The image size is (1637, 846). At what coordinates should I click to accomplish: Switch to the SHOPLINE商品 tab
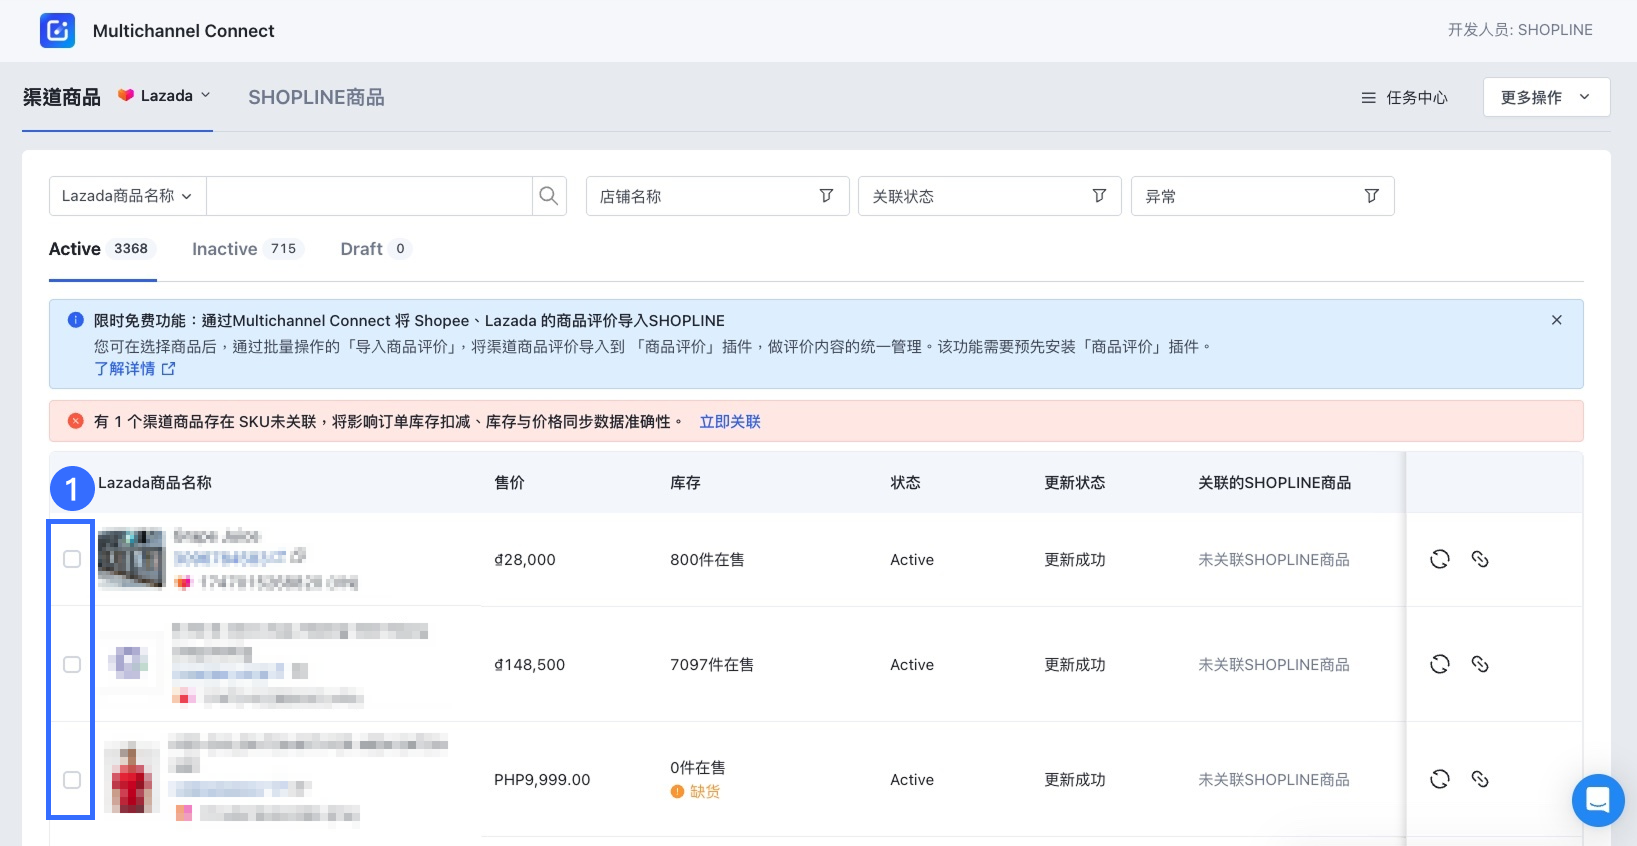[316, 97]
